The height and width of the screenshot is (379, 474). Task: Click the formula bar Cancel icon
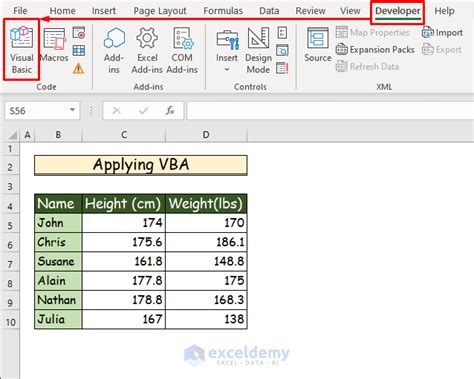(x=116, y=110)
